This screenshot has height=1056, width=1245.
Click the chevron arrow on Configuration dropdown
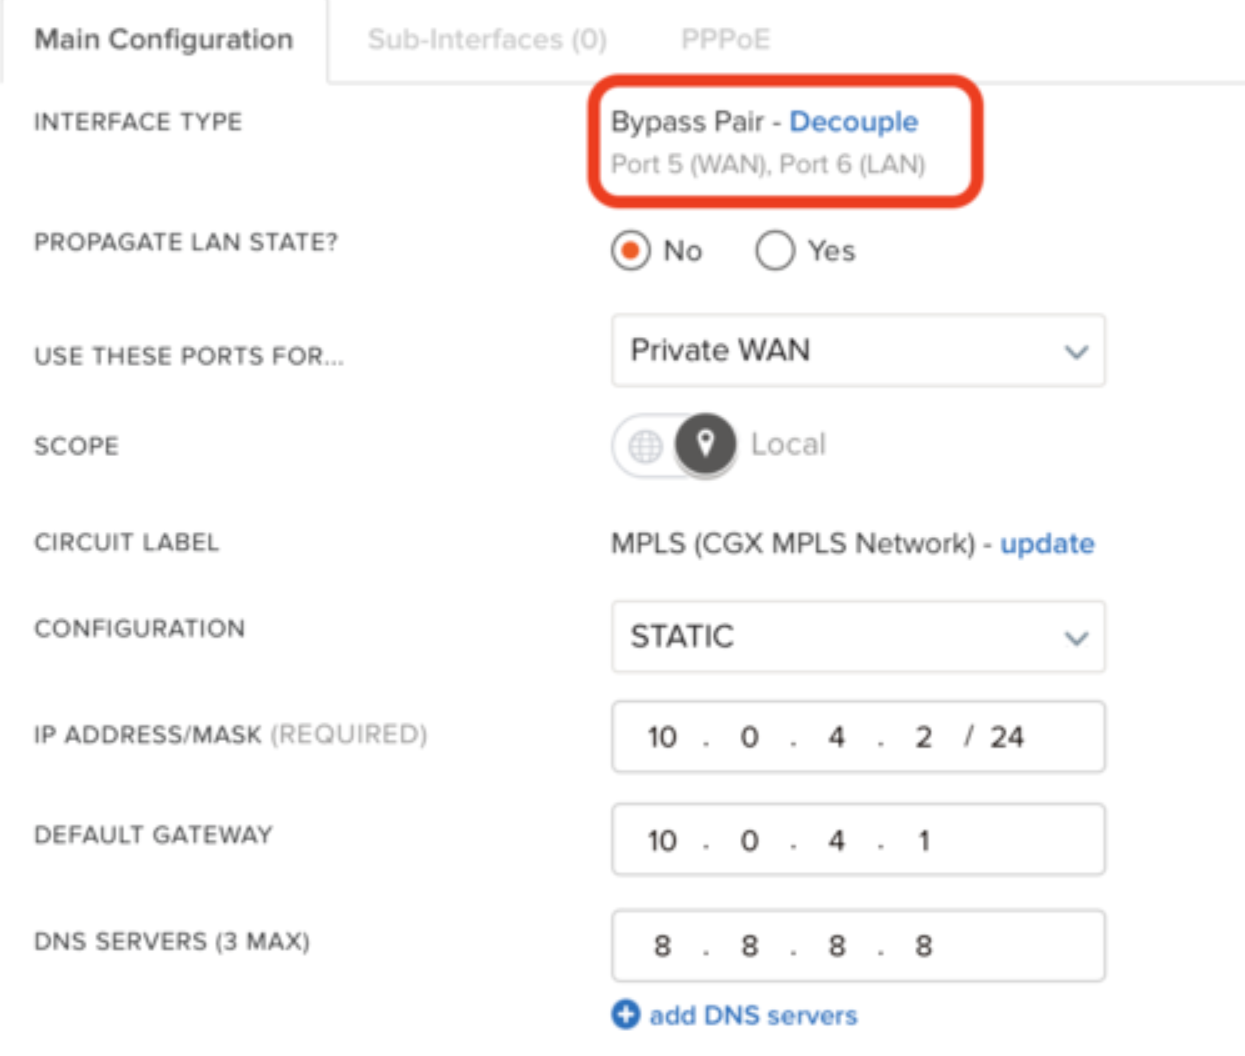tap(1076, 638)
